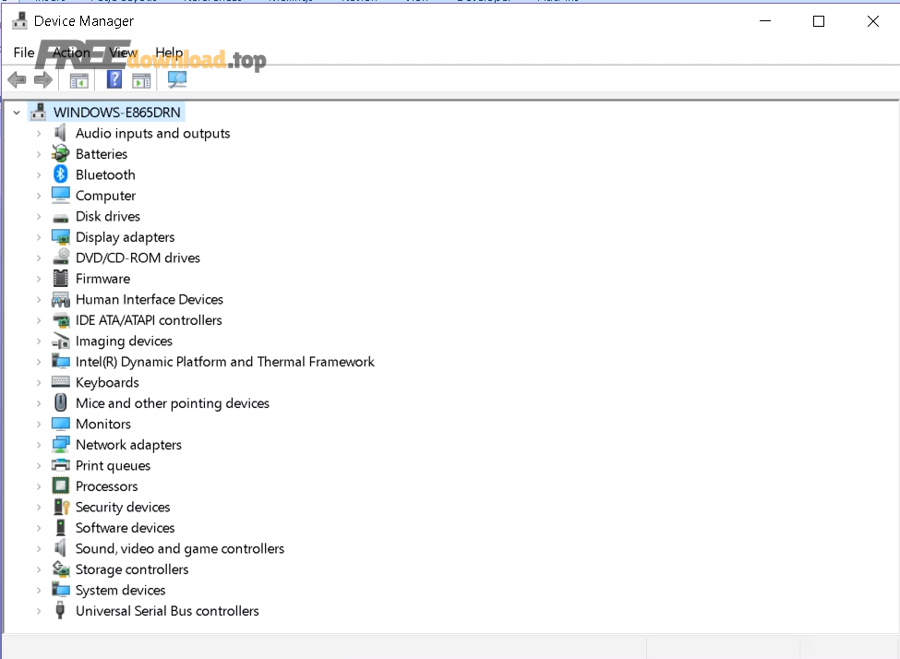Open the File menu
Image resolution: width=900 pixels, height=659 pixels.
[24, 52]
